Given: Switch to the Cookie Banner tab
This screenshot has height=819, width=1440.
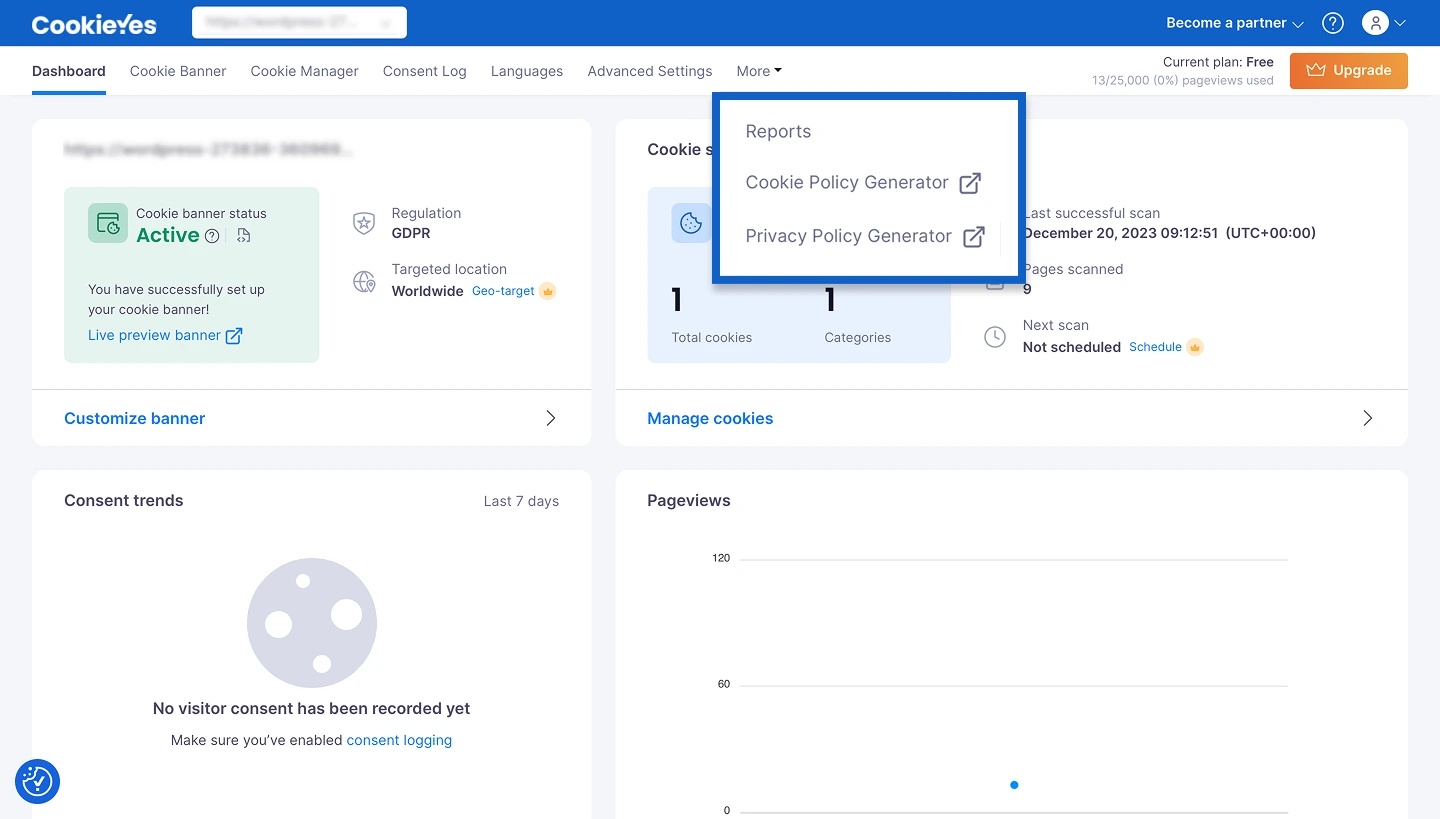Looking at the screenshot, I should [178, 71].
